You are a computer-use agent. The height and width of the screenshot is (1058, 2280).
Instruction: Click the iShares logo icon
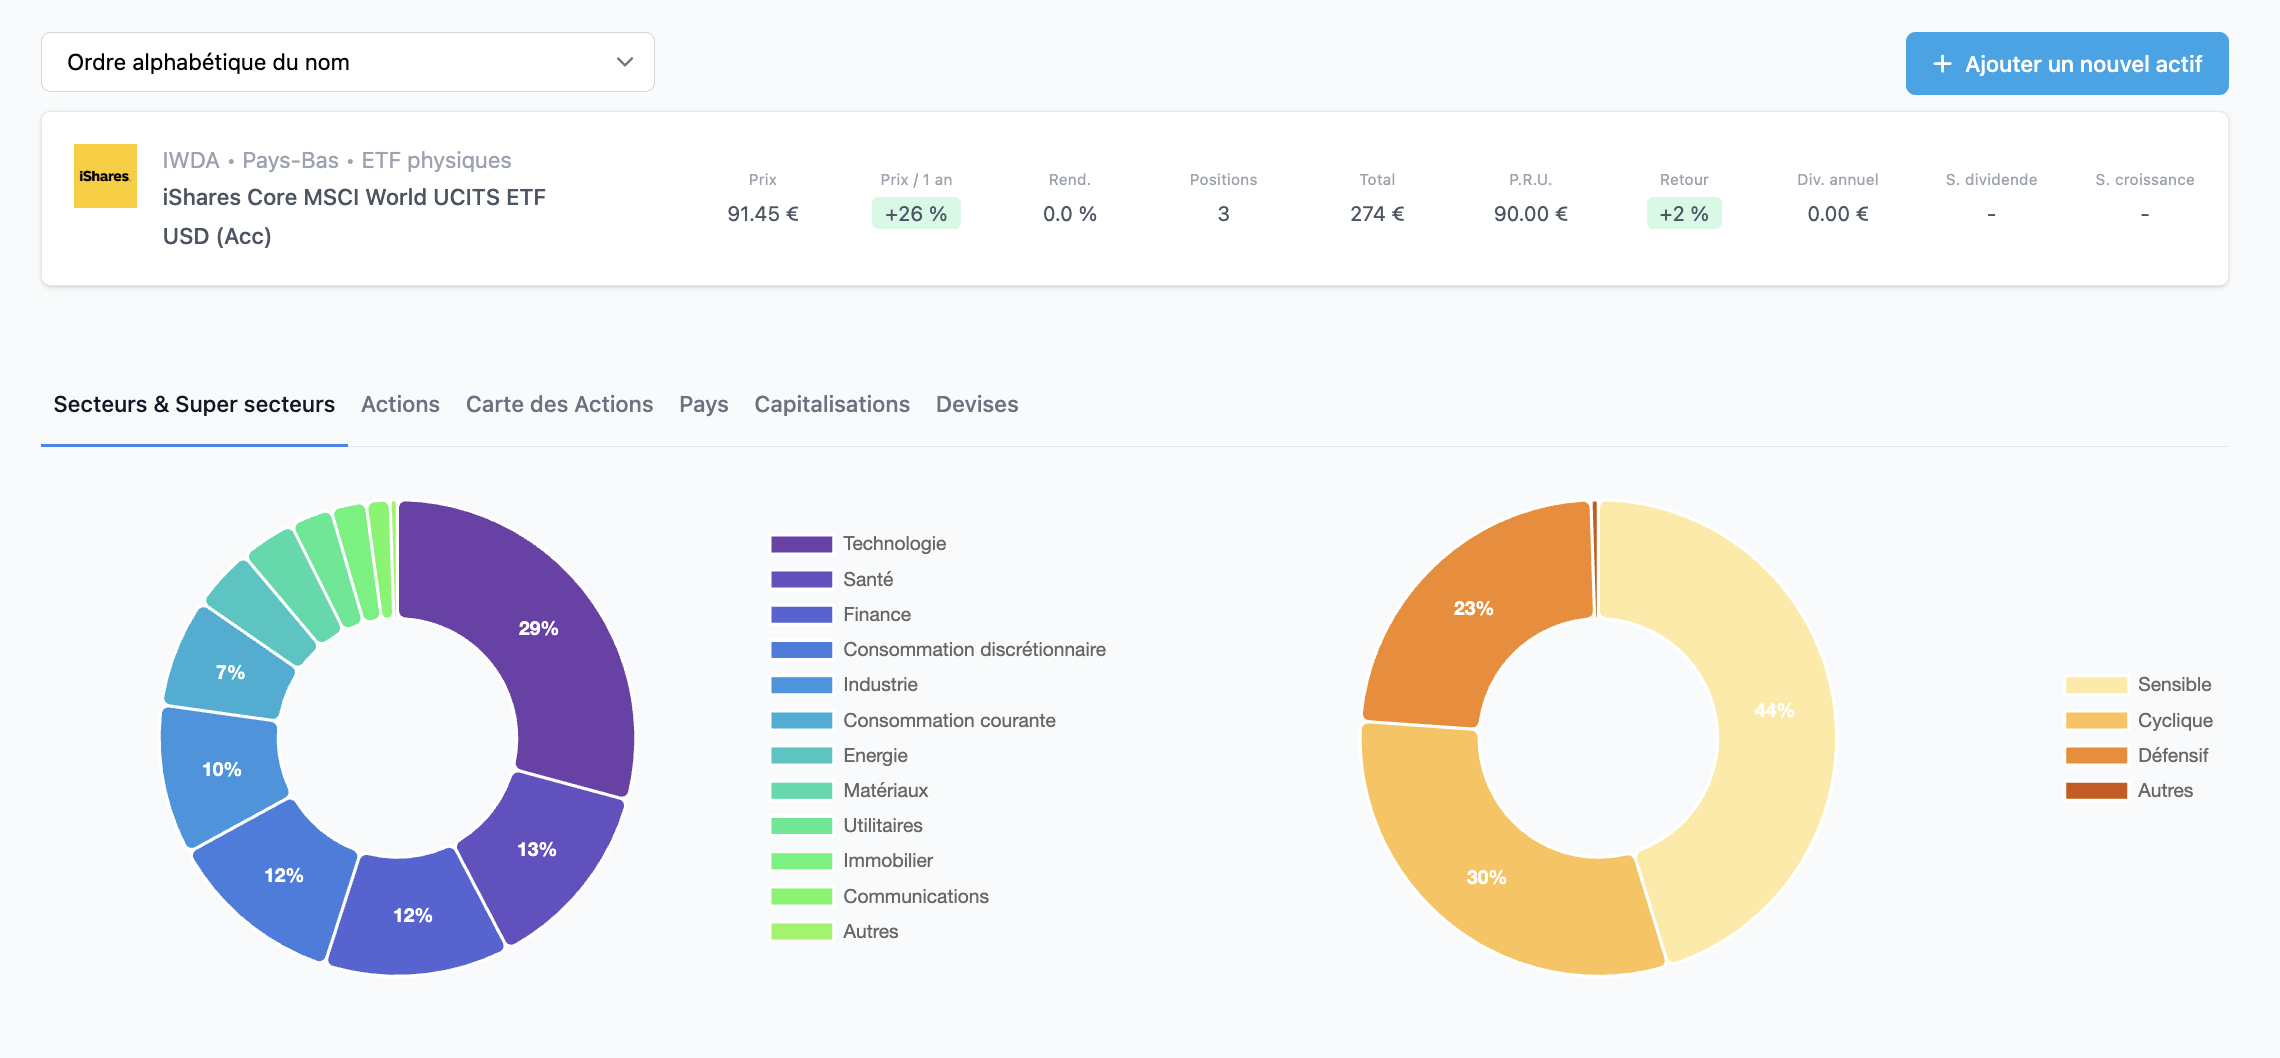105,176
